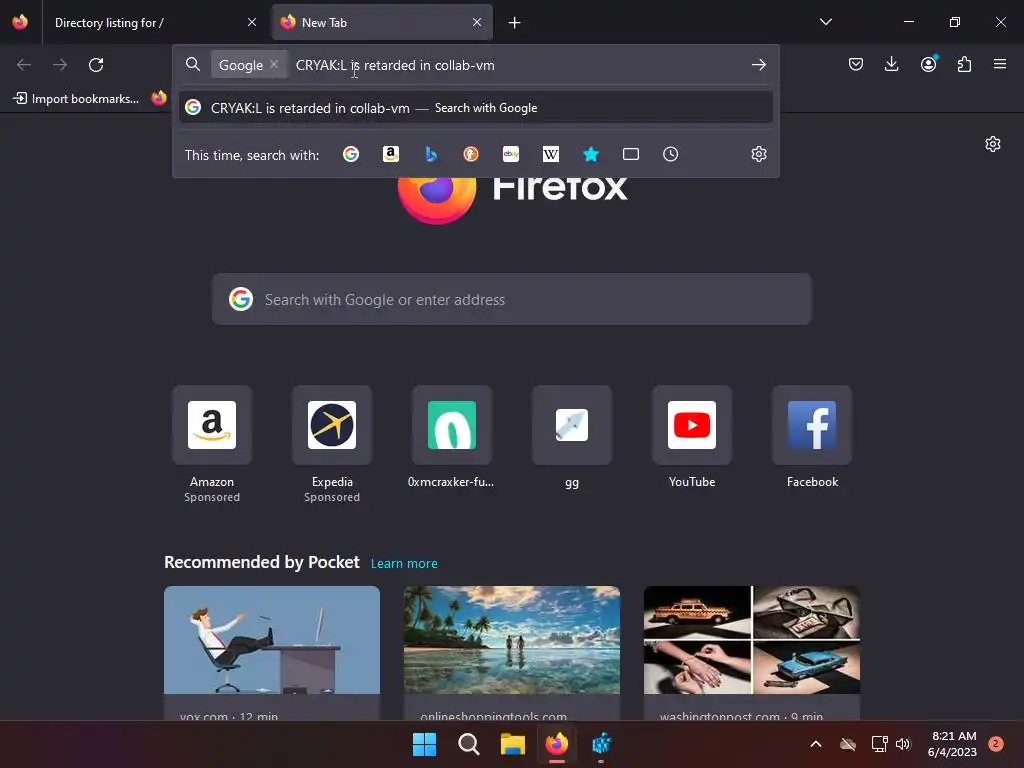Open Windows taskbar search
The height and width of the screenshot is (768, 1024).
pos(468,744)
